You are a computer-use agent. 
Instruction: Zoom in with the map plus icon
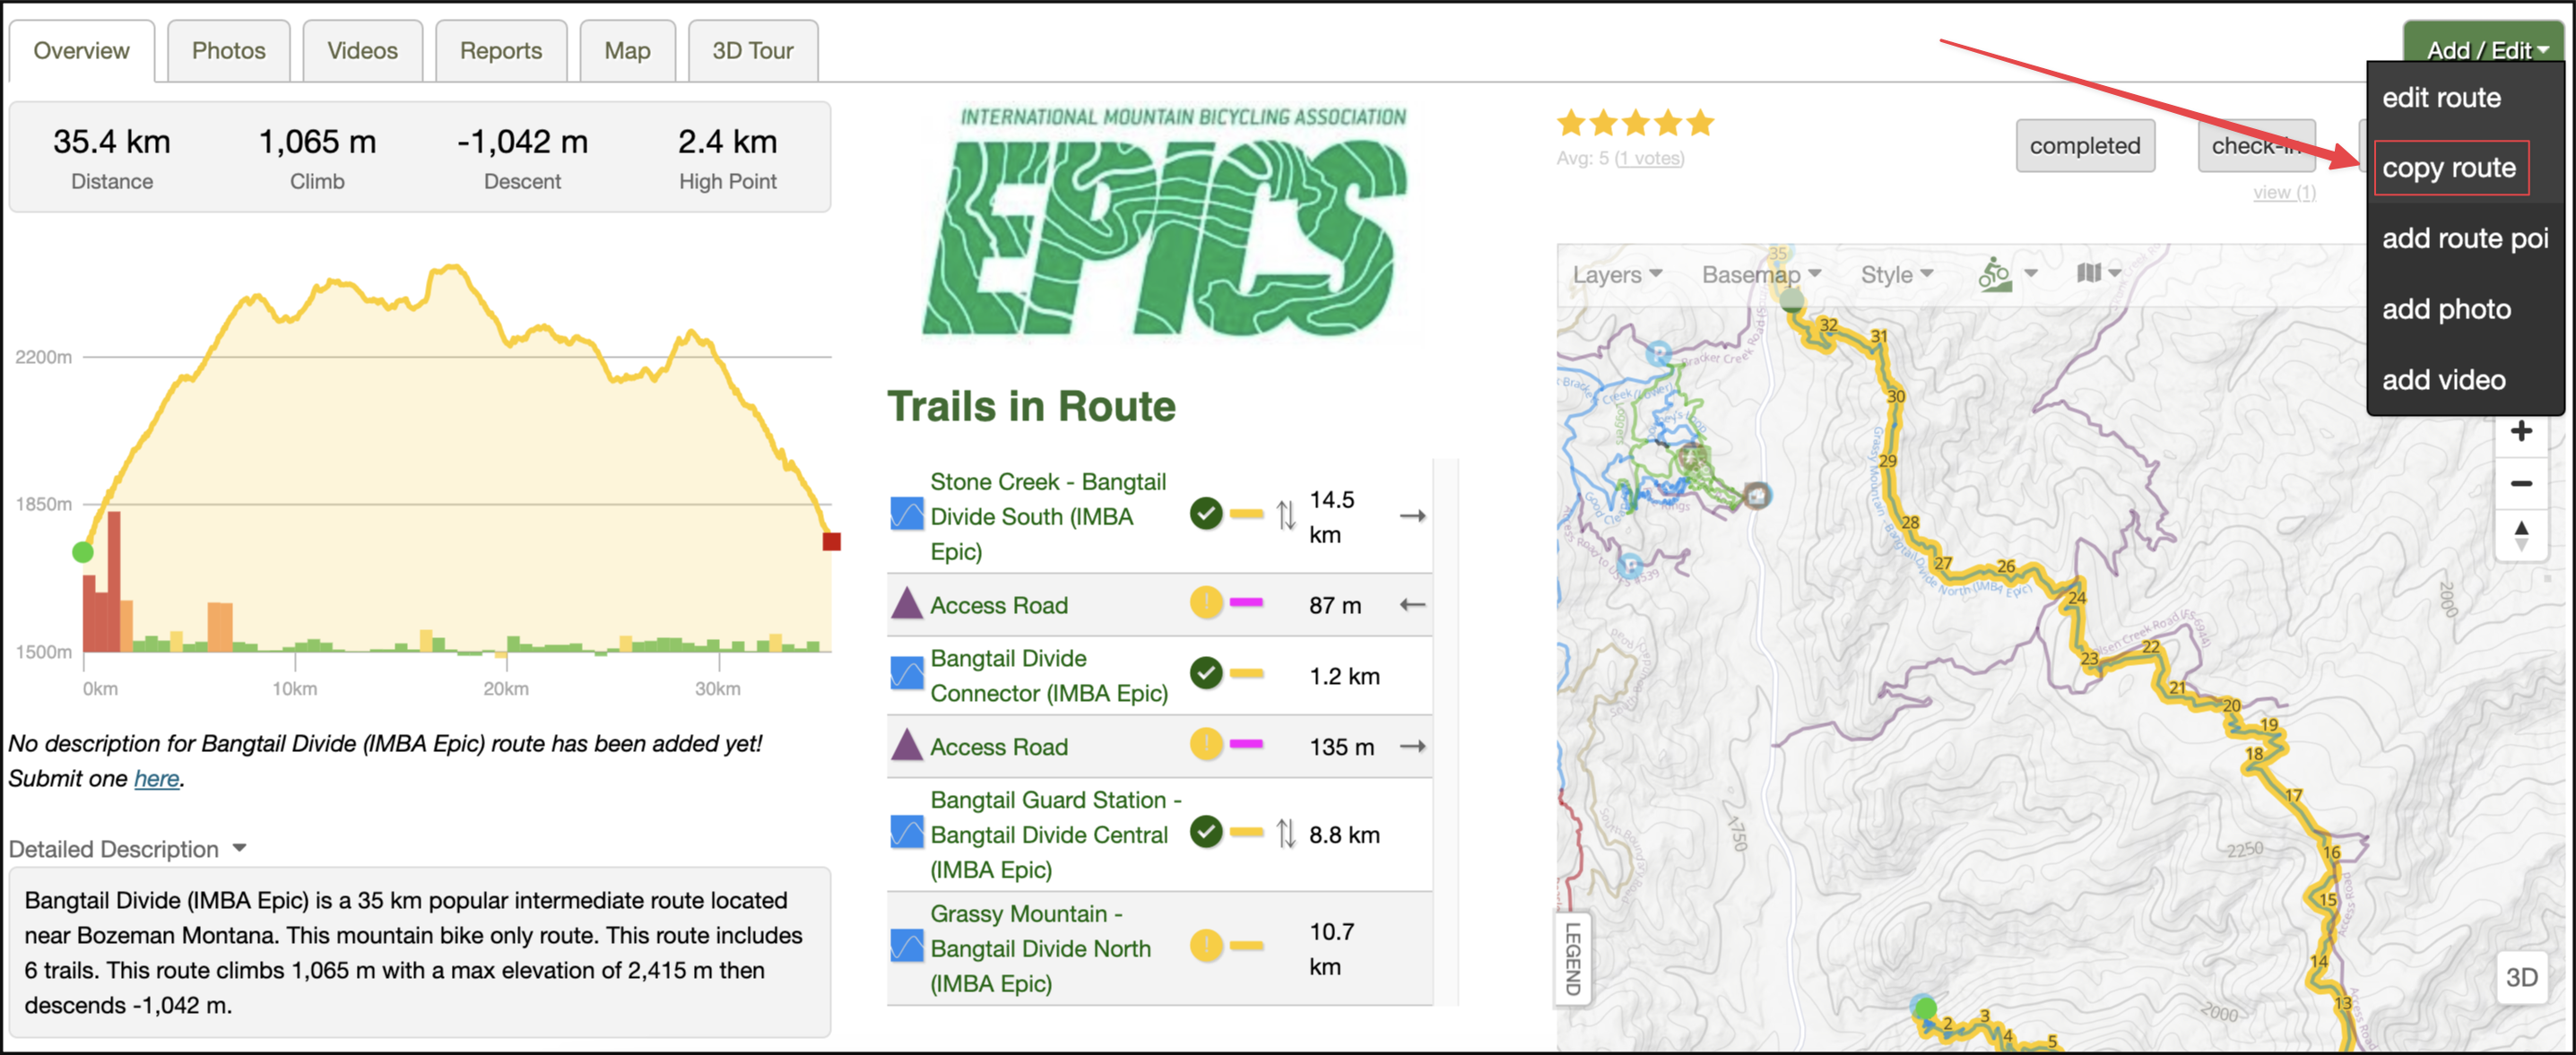2521,431
